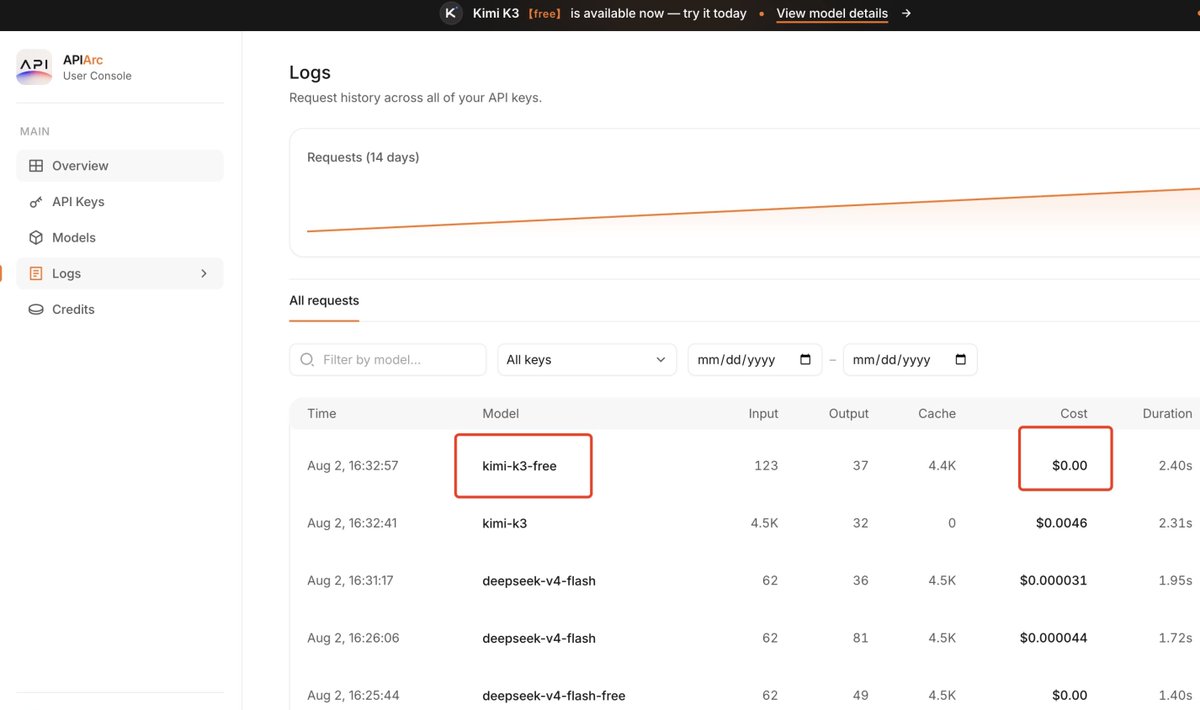1200x710 pixels.
Task: Click the arrow after View model details
Action: [906, 14]
